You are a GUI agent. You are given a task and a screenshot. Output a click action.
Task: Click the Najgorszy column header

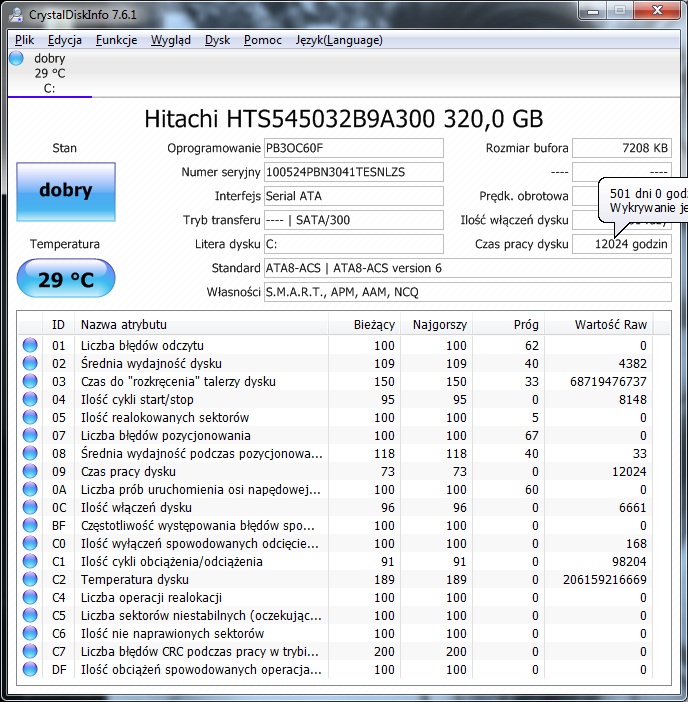point(436,325)
